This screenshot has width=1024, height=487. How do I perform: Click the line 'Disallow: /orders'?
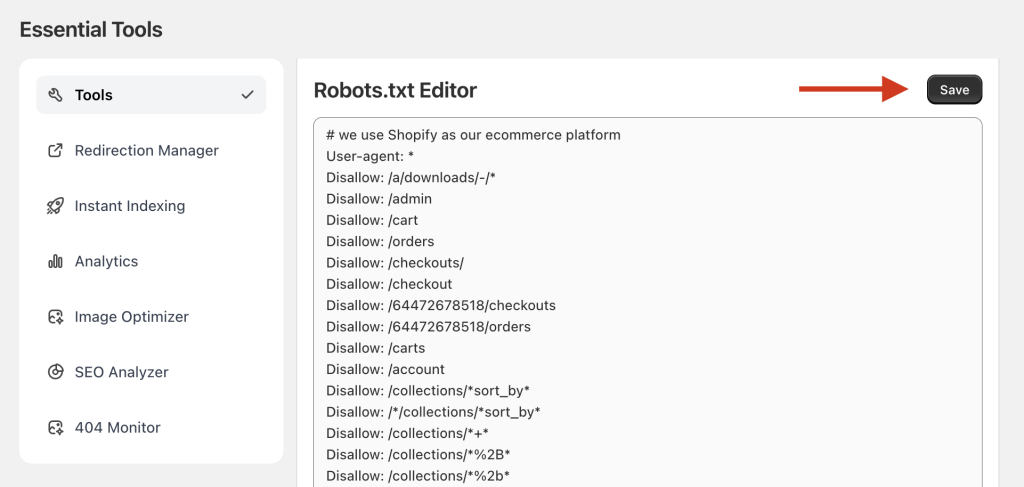(x=380, y=242)
